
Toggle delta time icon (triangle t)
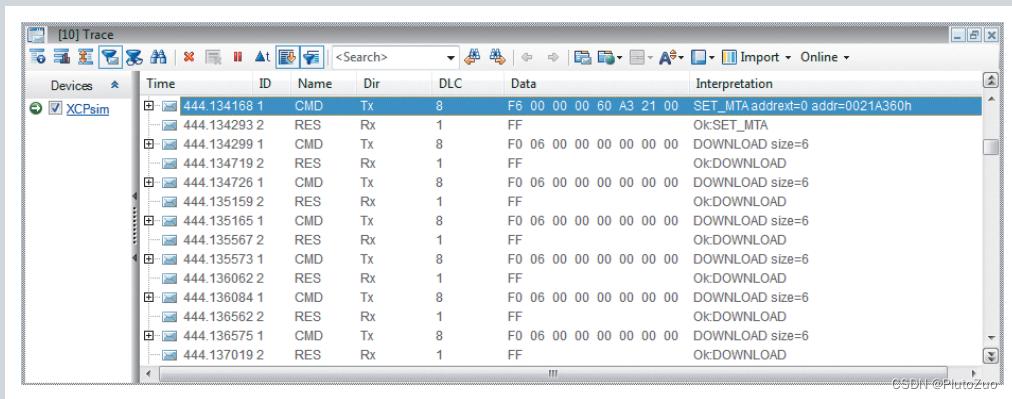coord(262,57)
